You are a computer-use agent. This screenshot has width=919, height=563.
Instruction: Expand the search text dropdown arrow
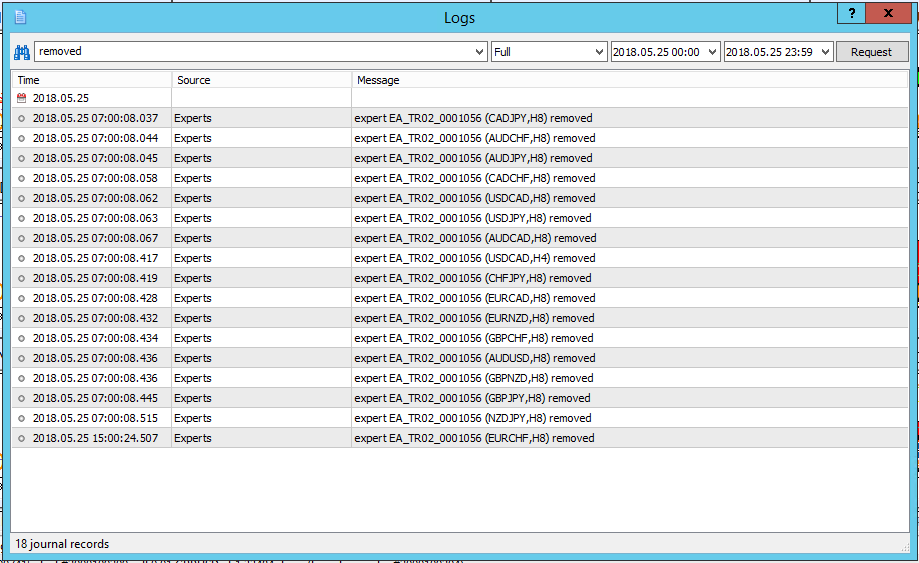479,52
